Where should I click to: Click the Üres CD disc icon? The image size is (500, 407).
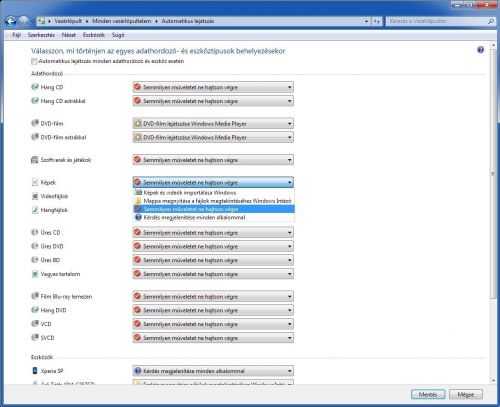tap(35, 232)
